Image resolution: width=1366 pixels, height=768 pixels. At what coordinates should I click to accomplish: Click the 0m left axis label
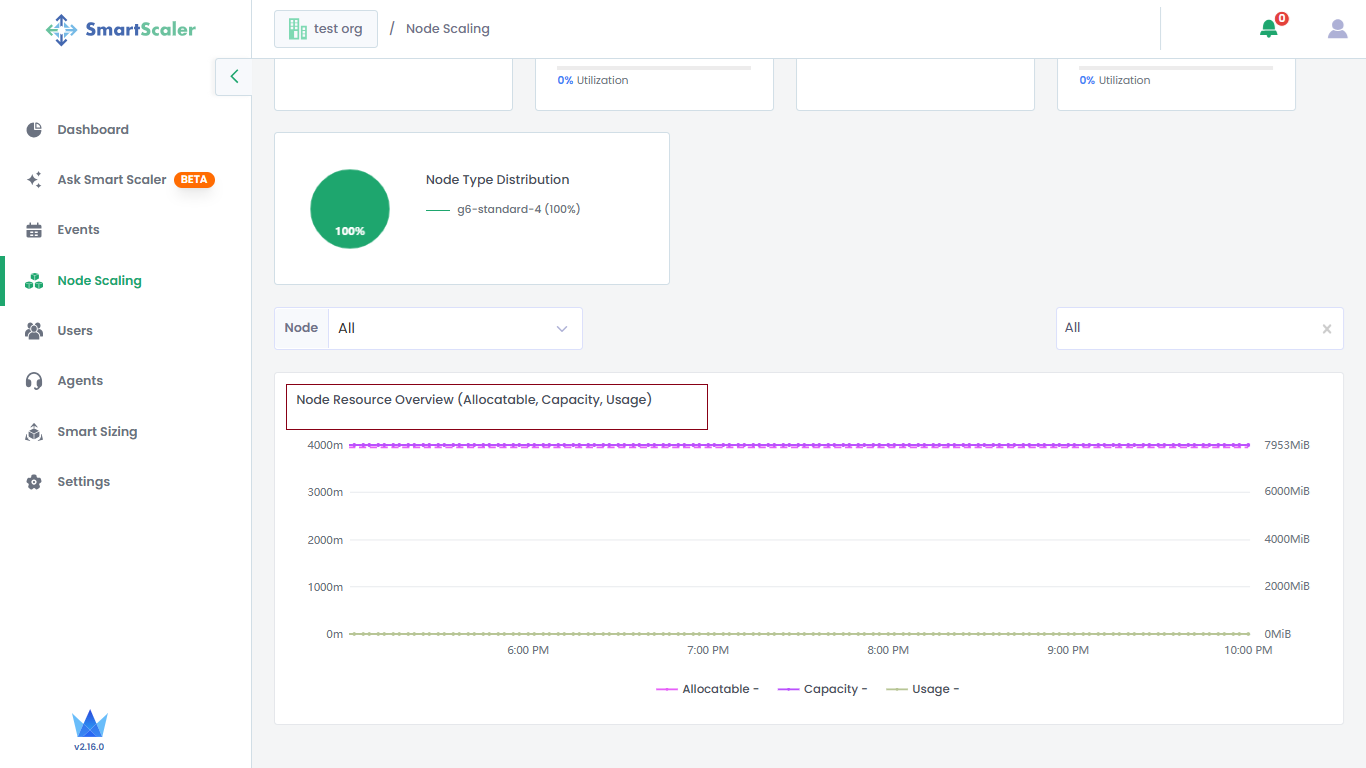[335, 634]
